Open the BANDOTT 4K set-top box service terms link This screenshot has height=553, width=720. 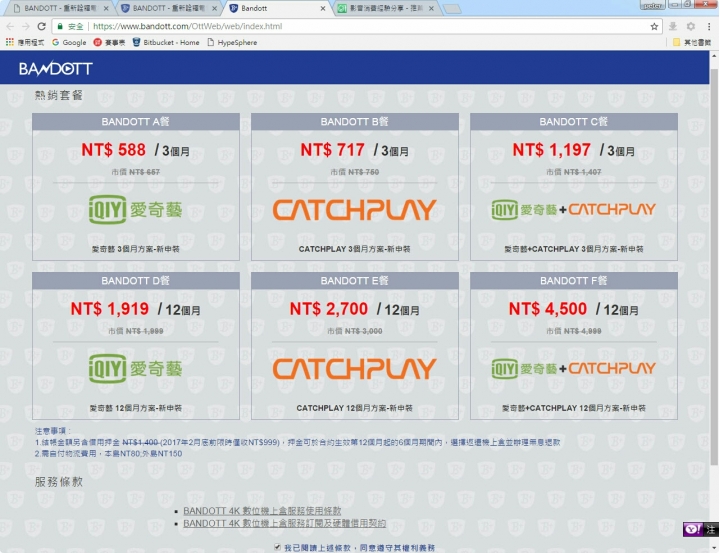click(262, 511)
